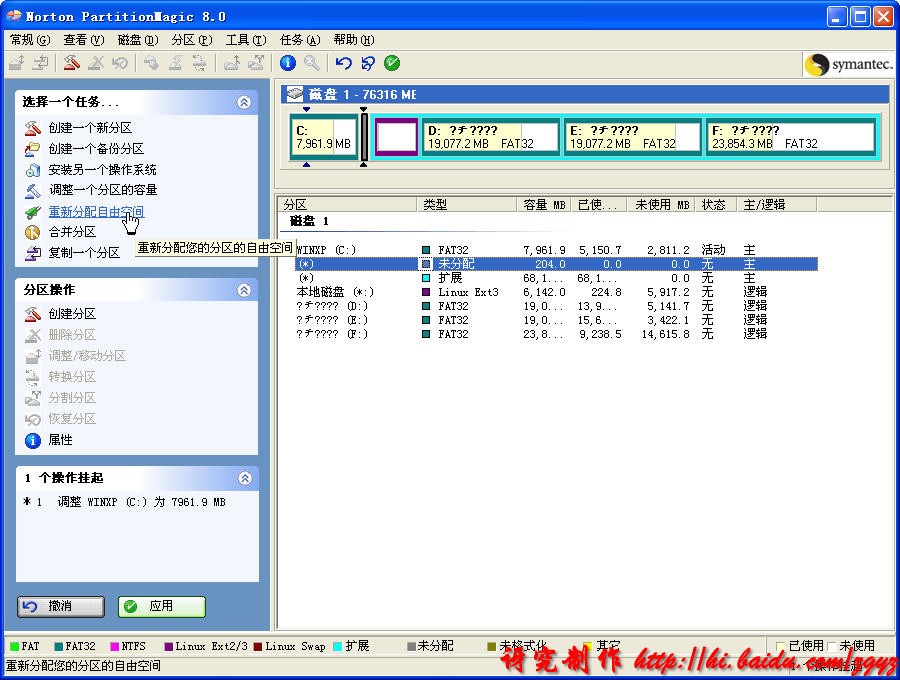
Task: Click the undelete partition toolbar icon
Action: pos(119,63)
